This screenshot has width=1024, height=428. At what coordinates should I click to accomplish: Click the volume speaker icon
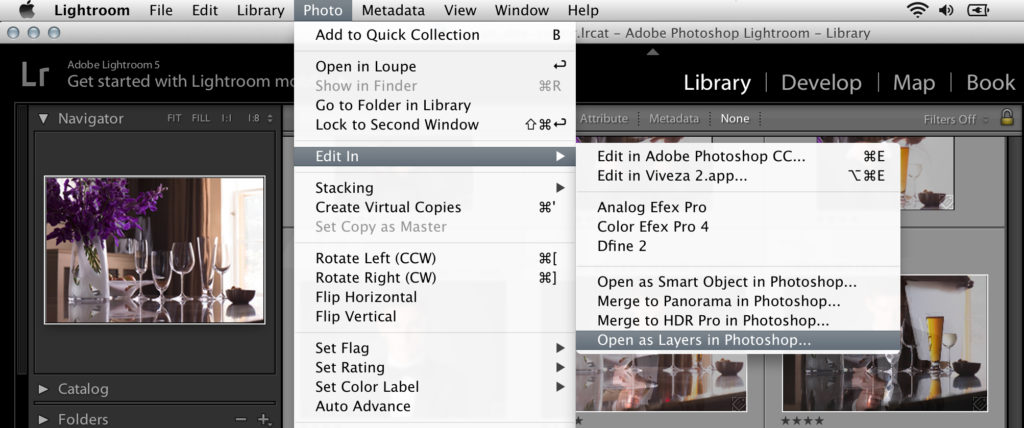[x=947, y=11]
